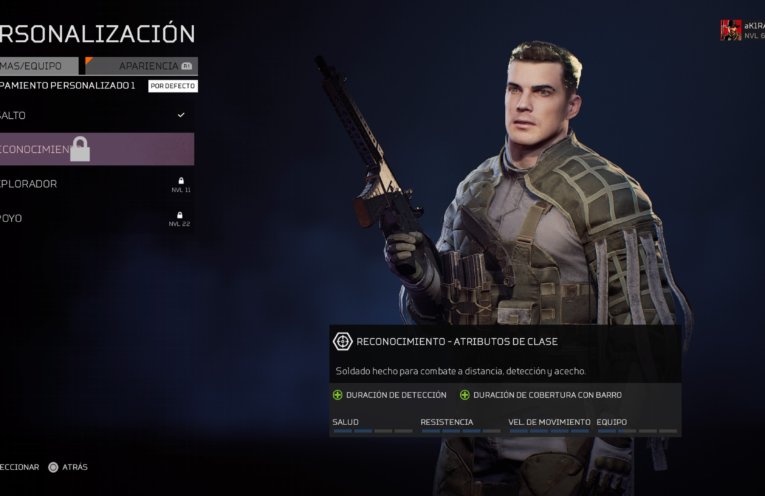Click the circle button icon next to Atrás

point(53,467)
